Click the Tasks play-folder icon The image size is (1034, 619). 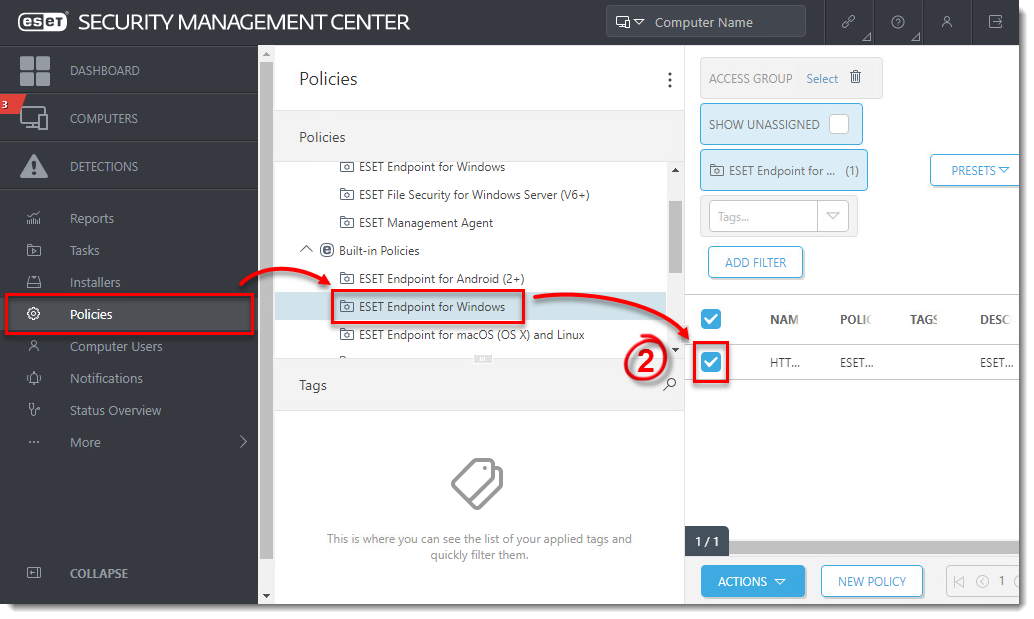34,251
